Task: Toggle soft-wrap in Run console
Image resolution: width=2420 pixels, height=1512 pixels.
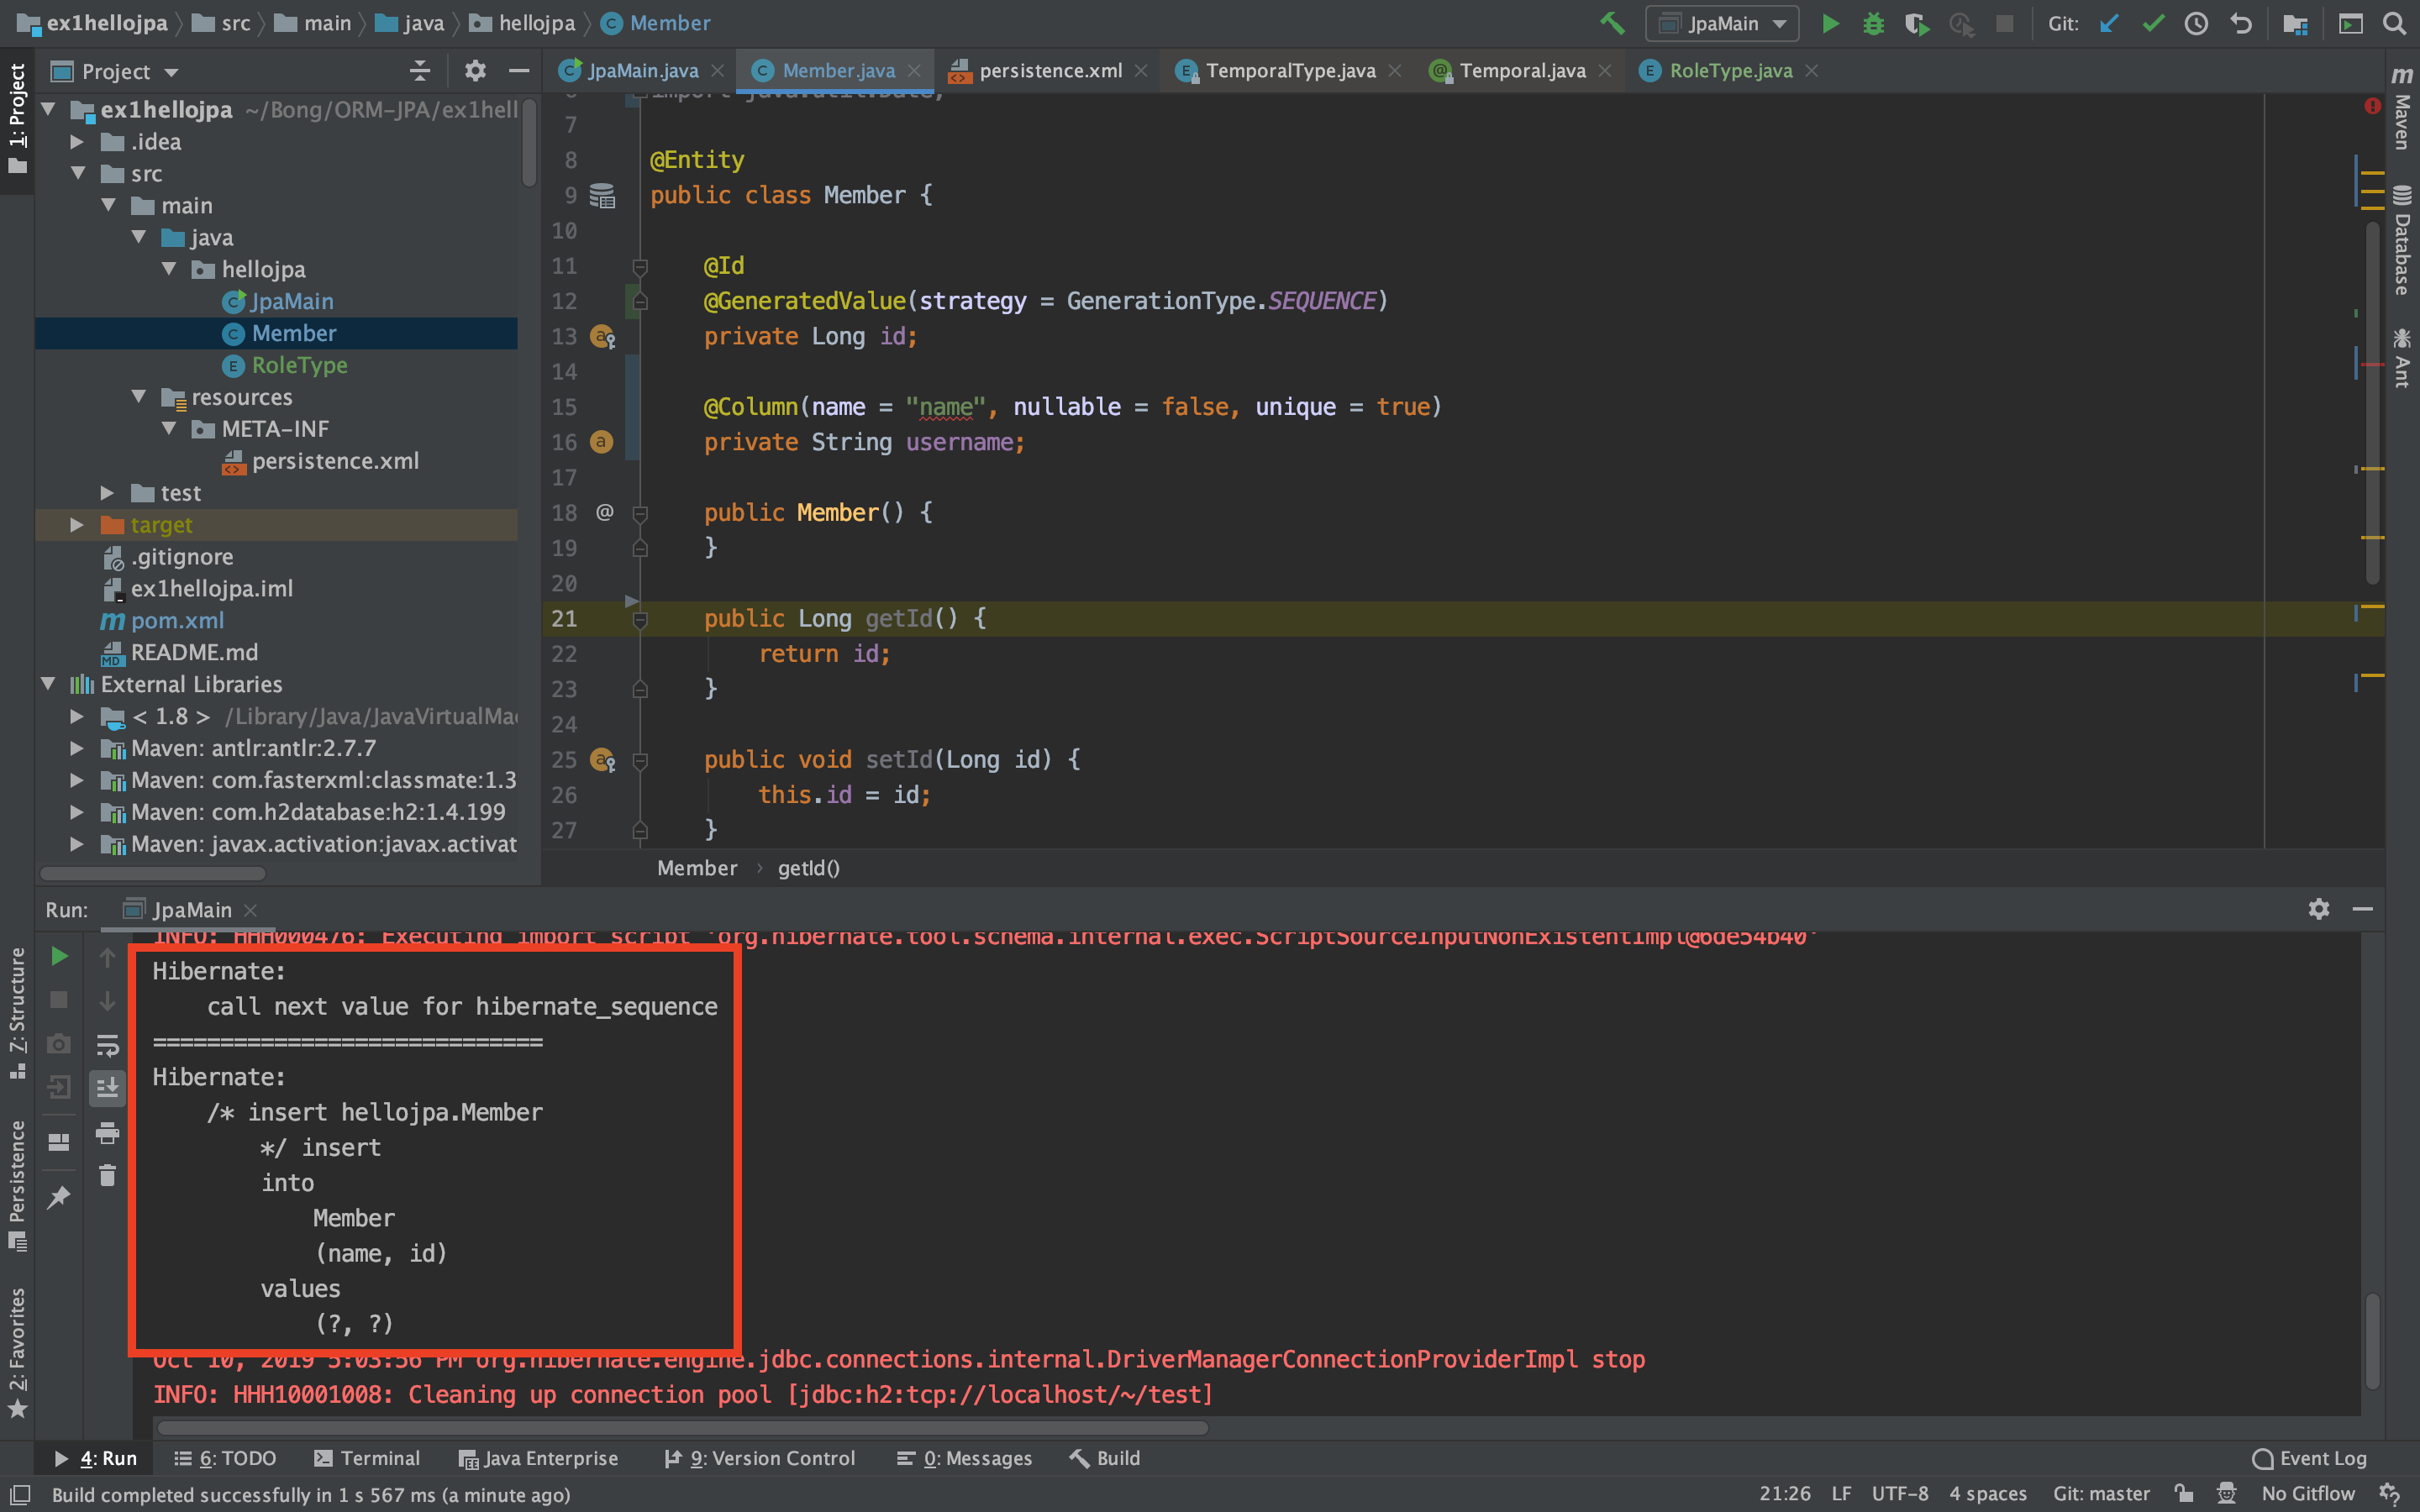Action: pyautogui.click(x=107, y=1045)
